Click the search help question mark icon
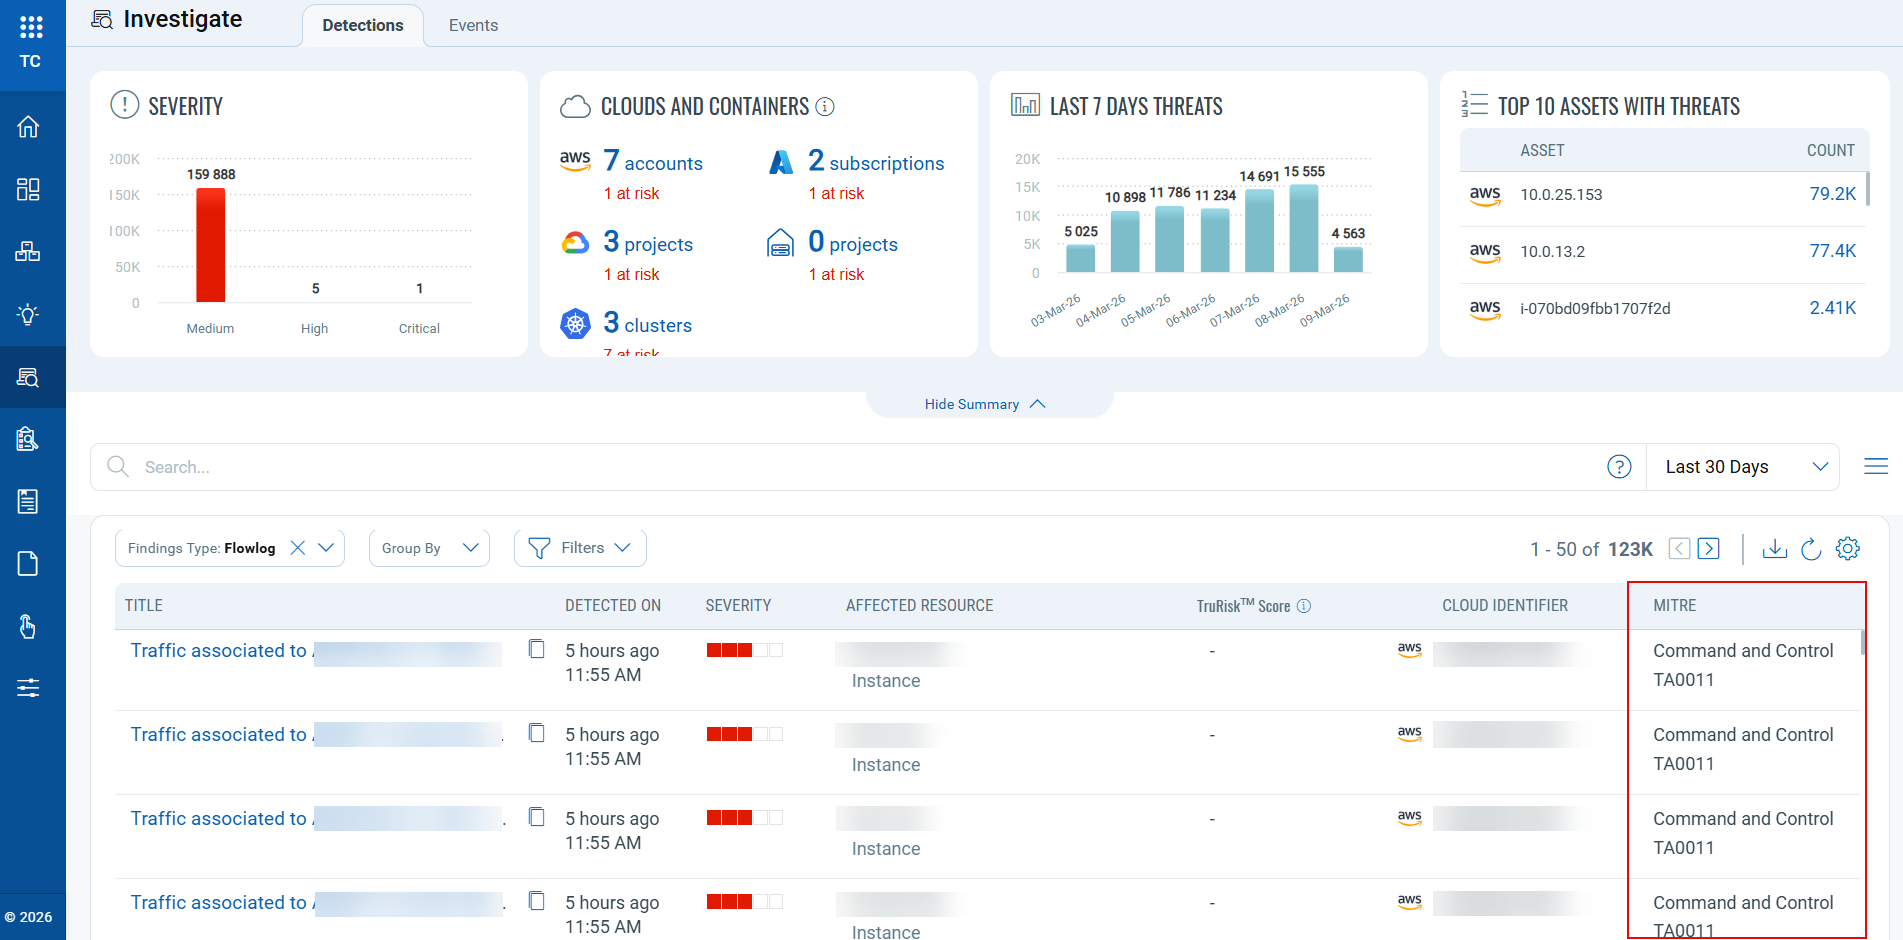1903x940 pixels. [x=1619, y=467]
